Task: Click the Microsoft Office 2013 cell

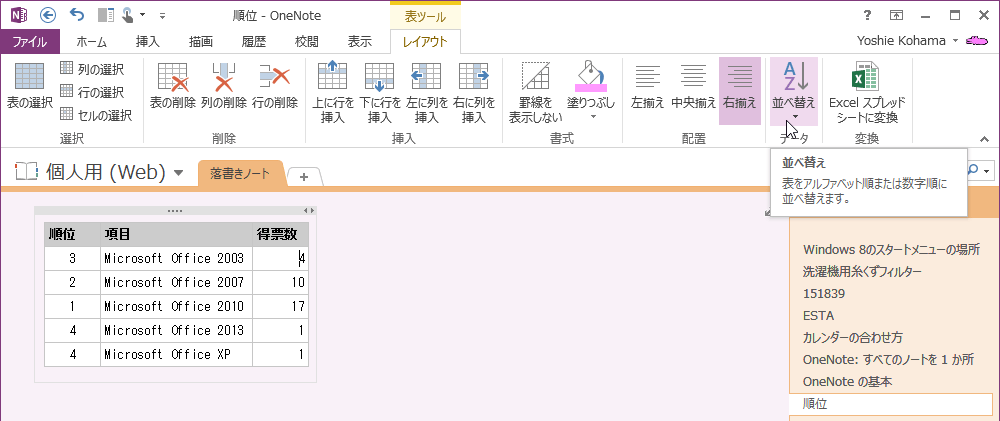Action: pos(176,331)
